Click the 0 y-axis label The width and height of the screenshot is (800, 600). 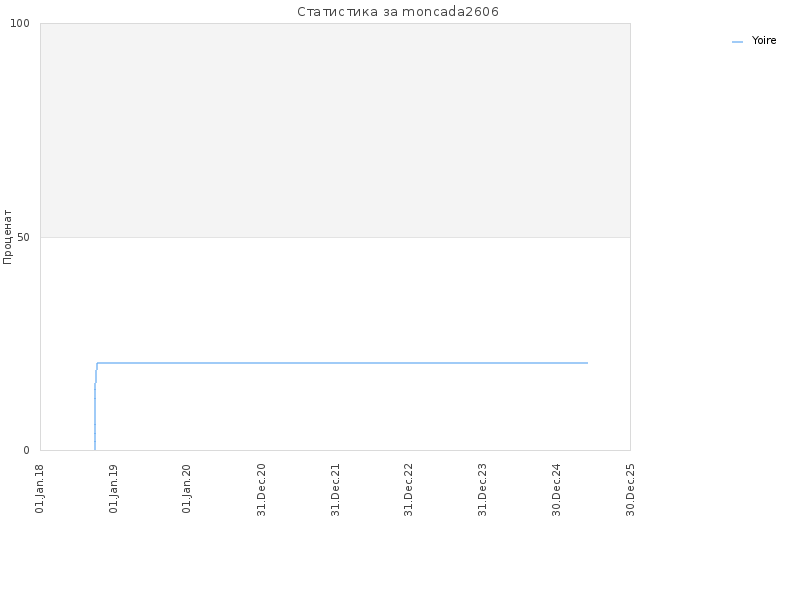[27, 450]
